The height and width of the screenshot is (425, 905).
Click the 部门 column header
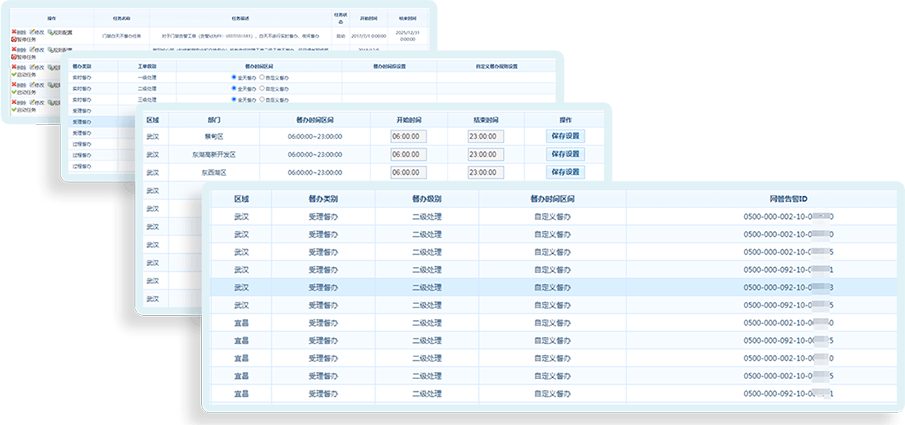(215, 119)
